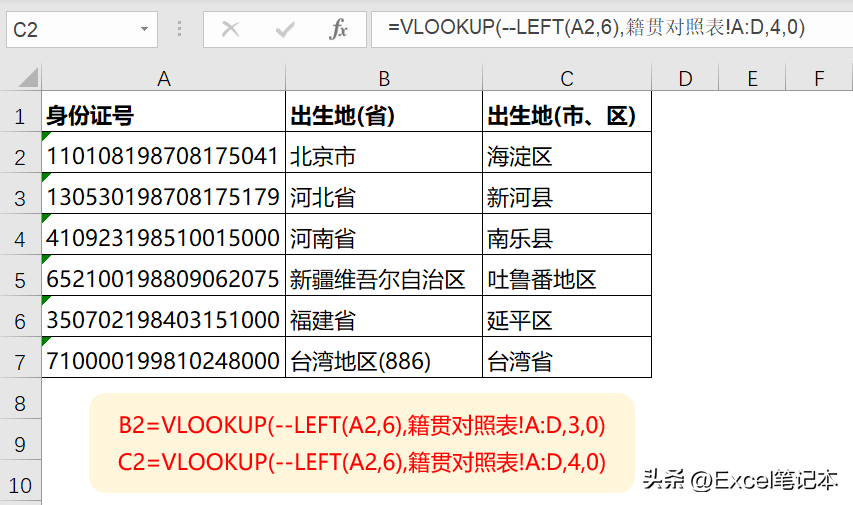Click cell 130530198708175179
853x505 pixels.
pos(164,193)
